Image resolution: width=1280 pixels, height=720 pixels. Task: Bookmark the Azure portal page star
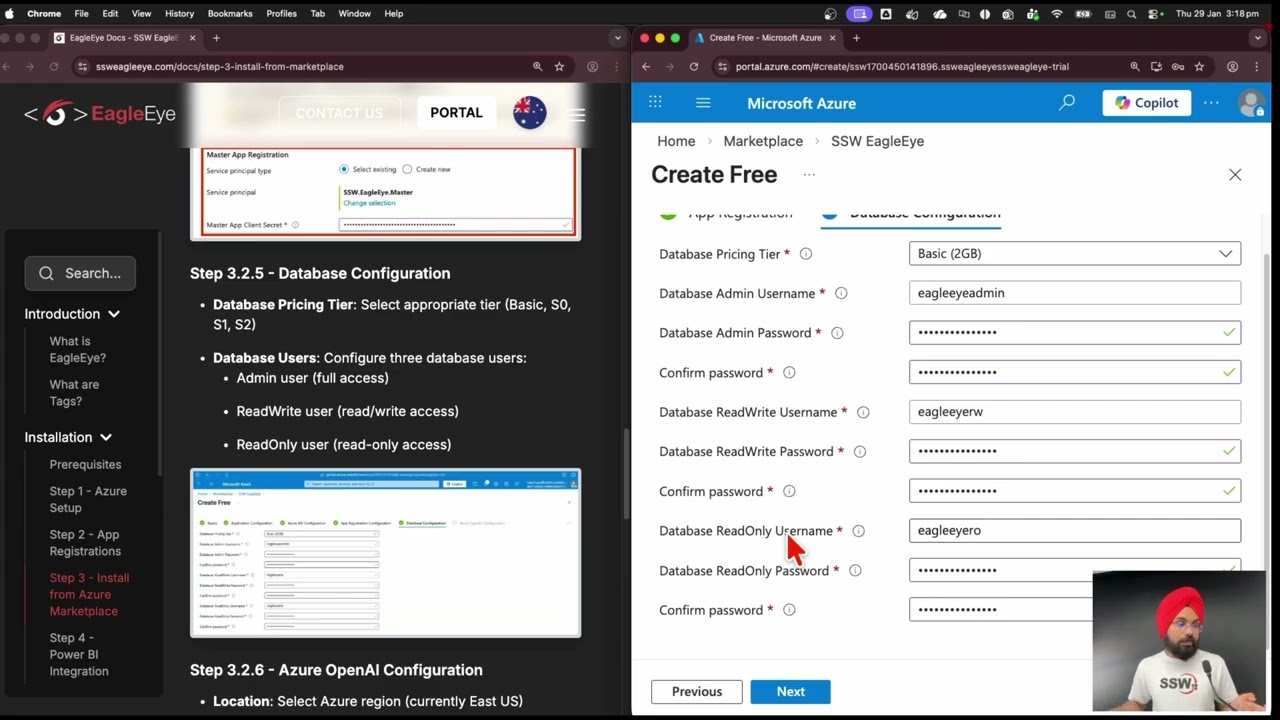(x=1199, y=66)
